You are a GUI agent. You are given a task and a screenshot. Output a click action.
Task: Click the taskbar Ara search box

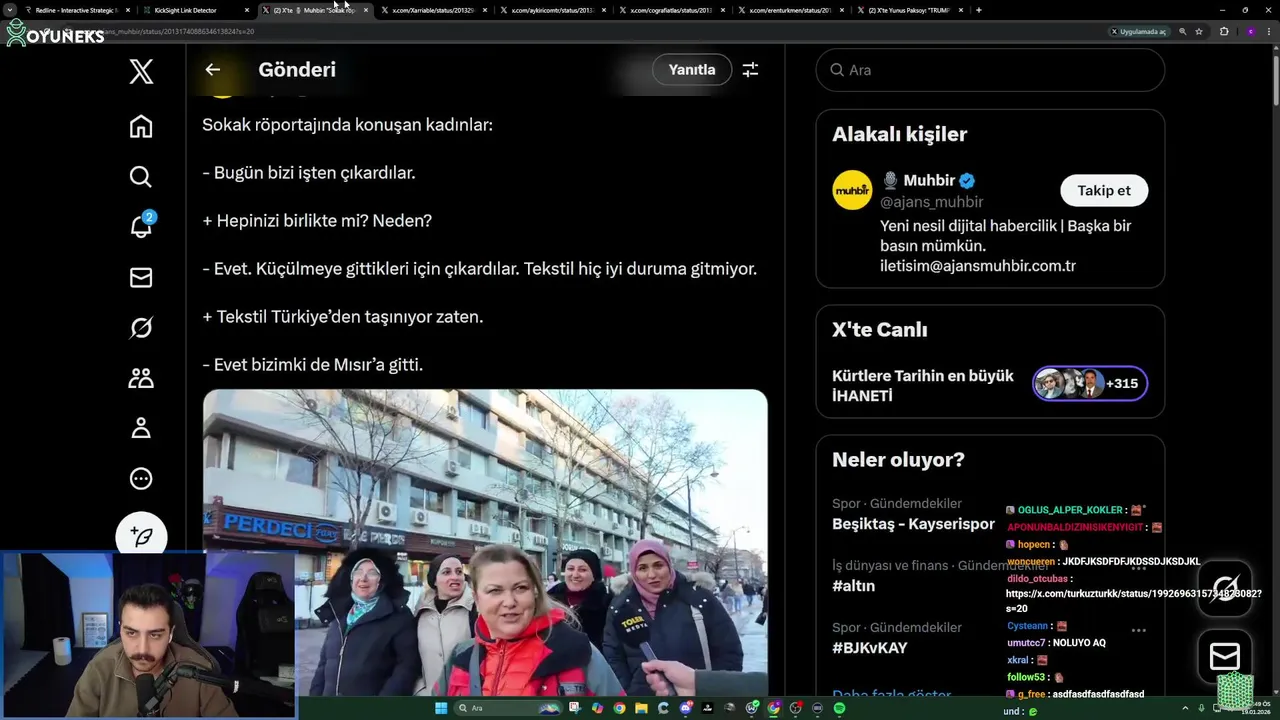[x=510, y=708]
